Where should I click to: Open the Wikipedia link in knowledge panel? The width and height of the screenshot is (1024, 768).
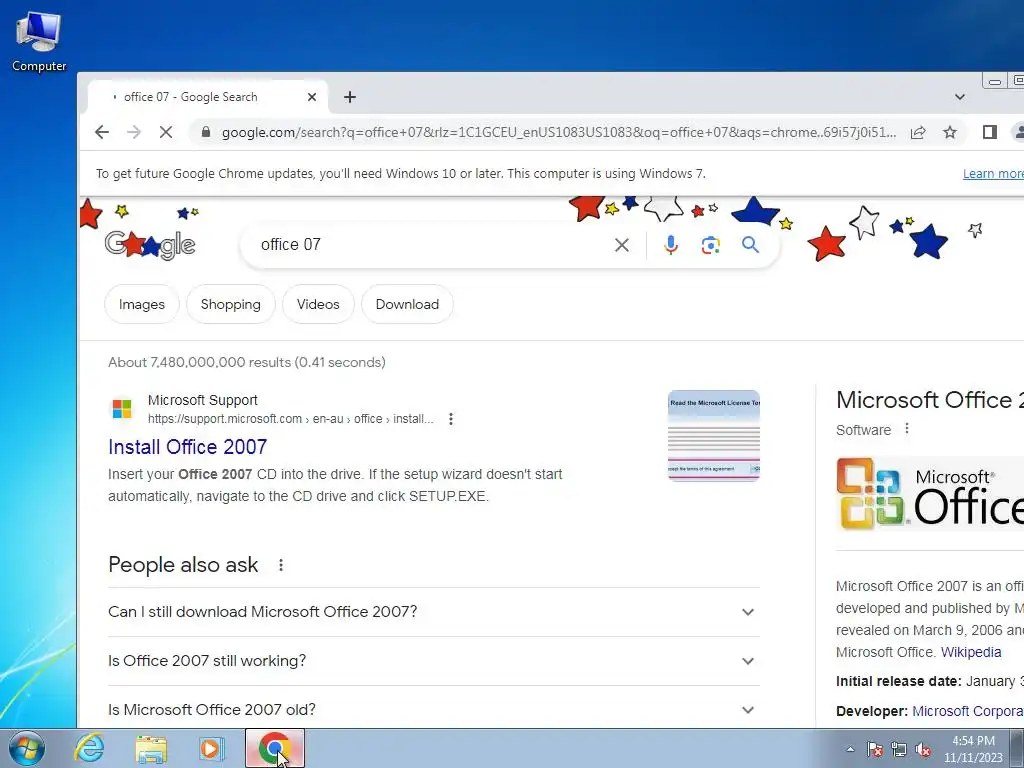click(970, 652)
